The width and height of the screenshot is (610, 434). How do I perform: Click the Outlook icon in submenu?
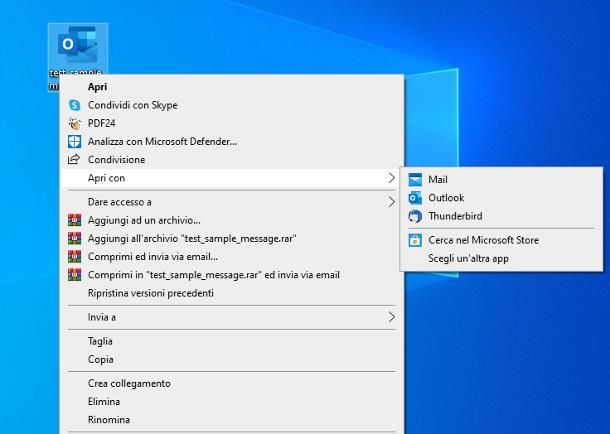415,198
